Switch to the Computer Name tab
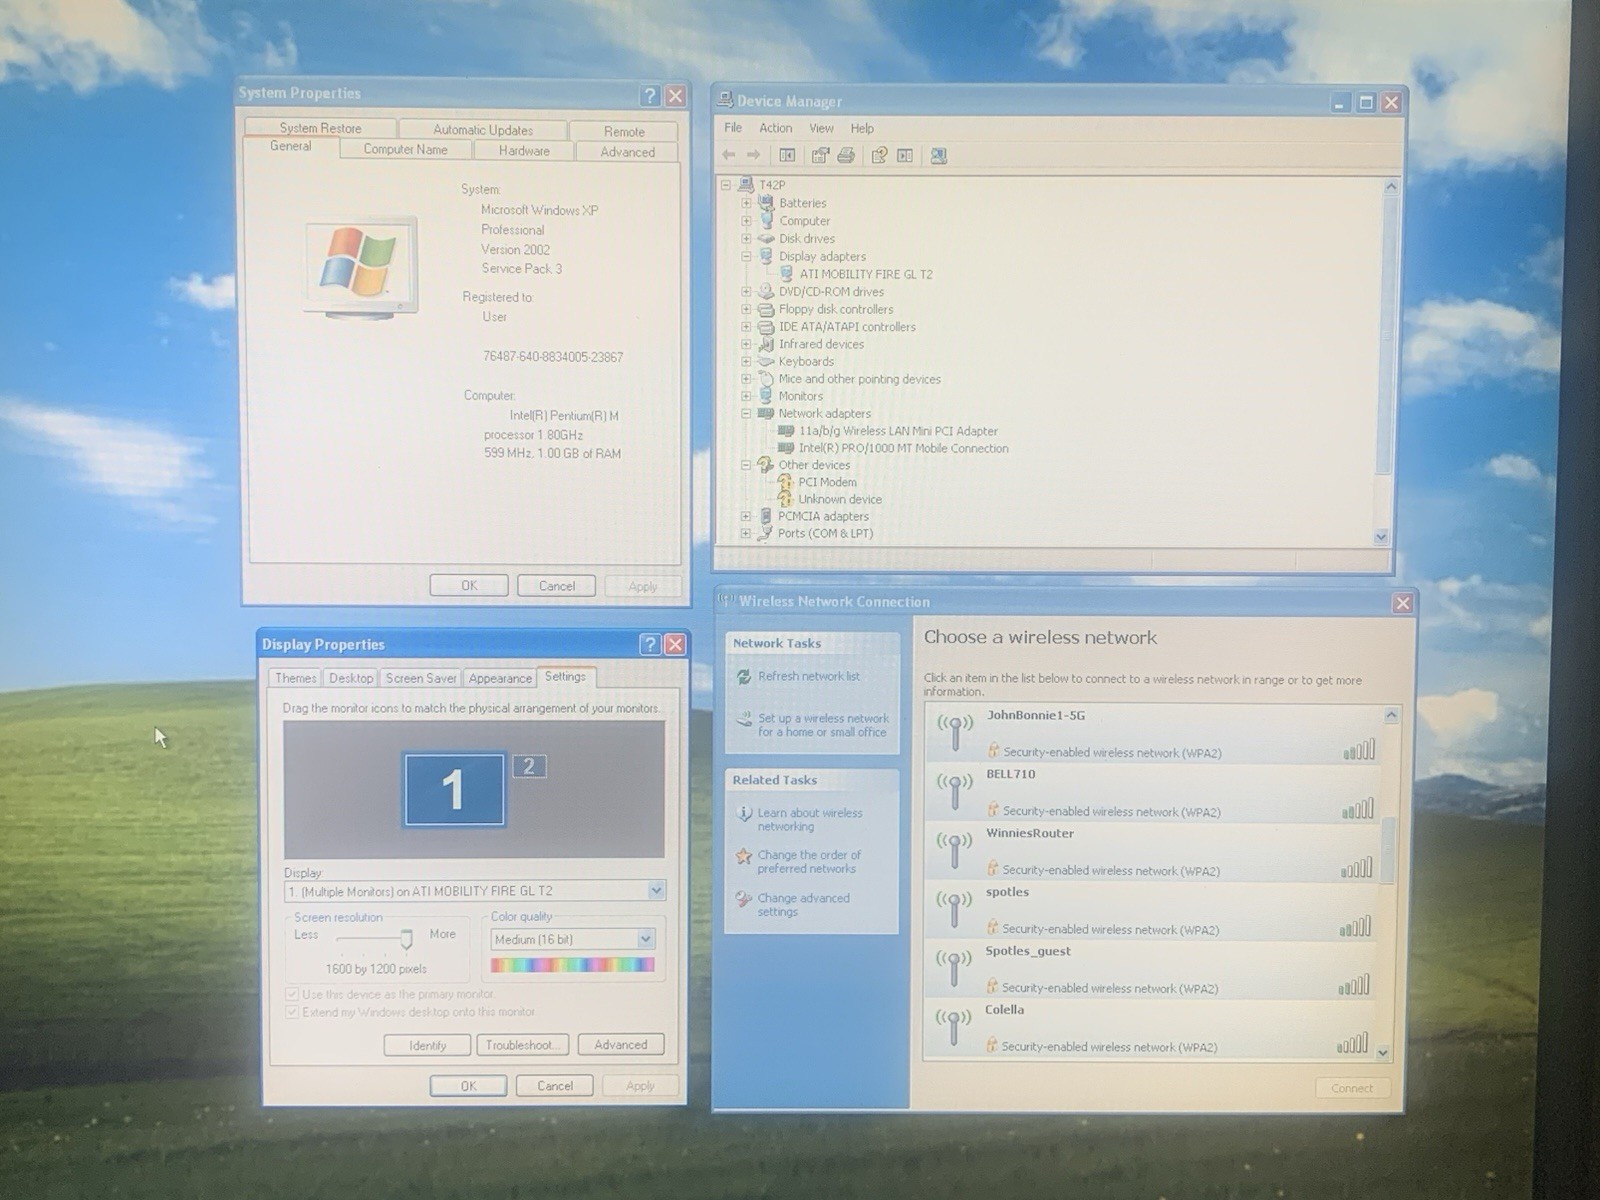Screen dimensions: 1600x1200 click(405, 149)
